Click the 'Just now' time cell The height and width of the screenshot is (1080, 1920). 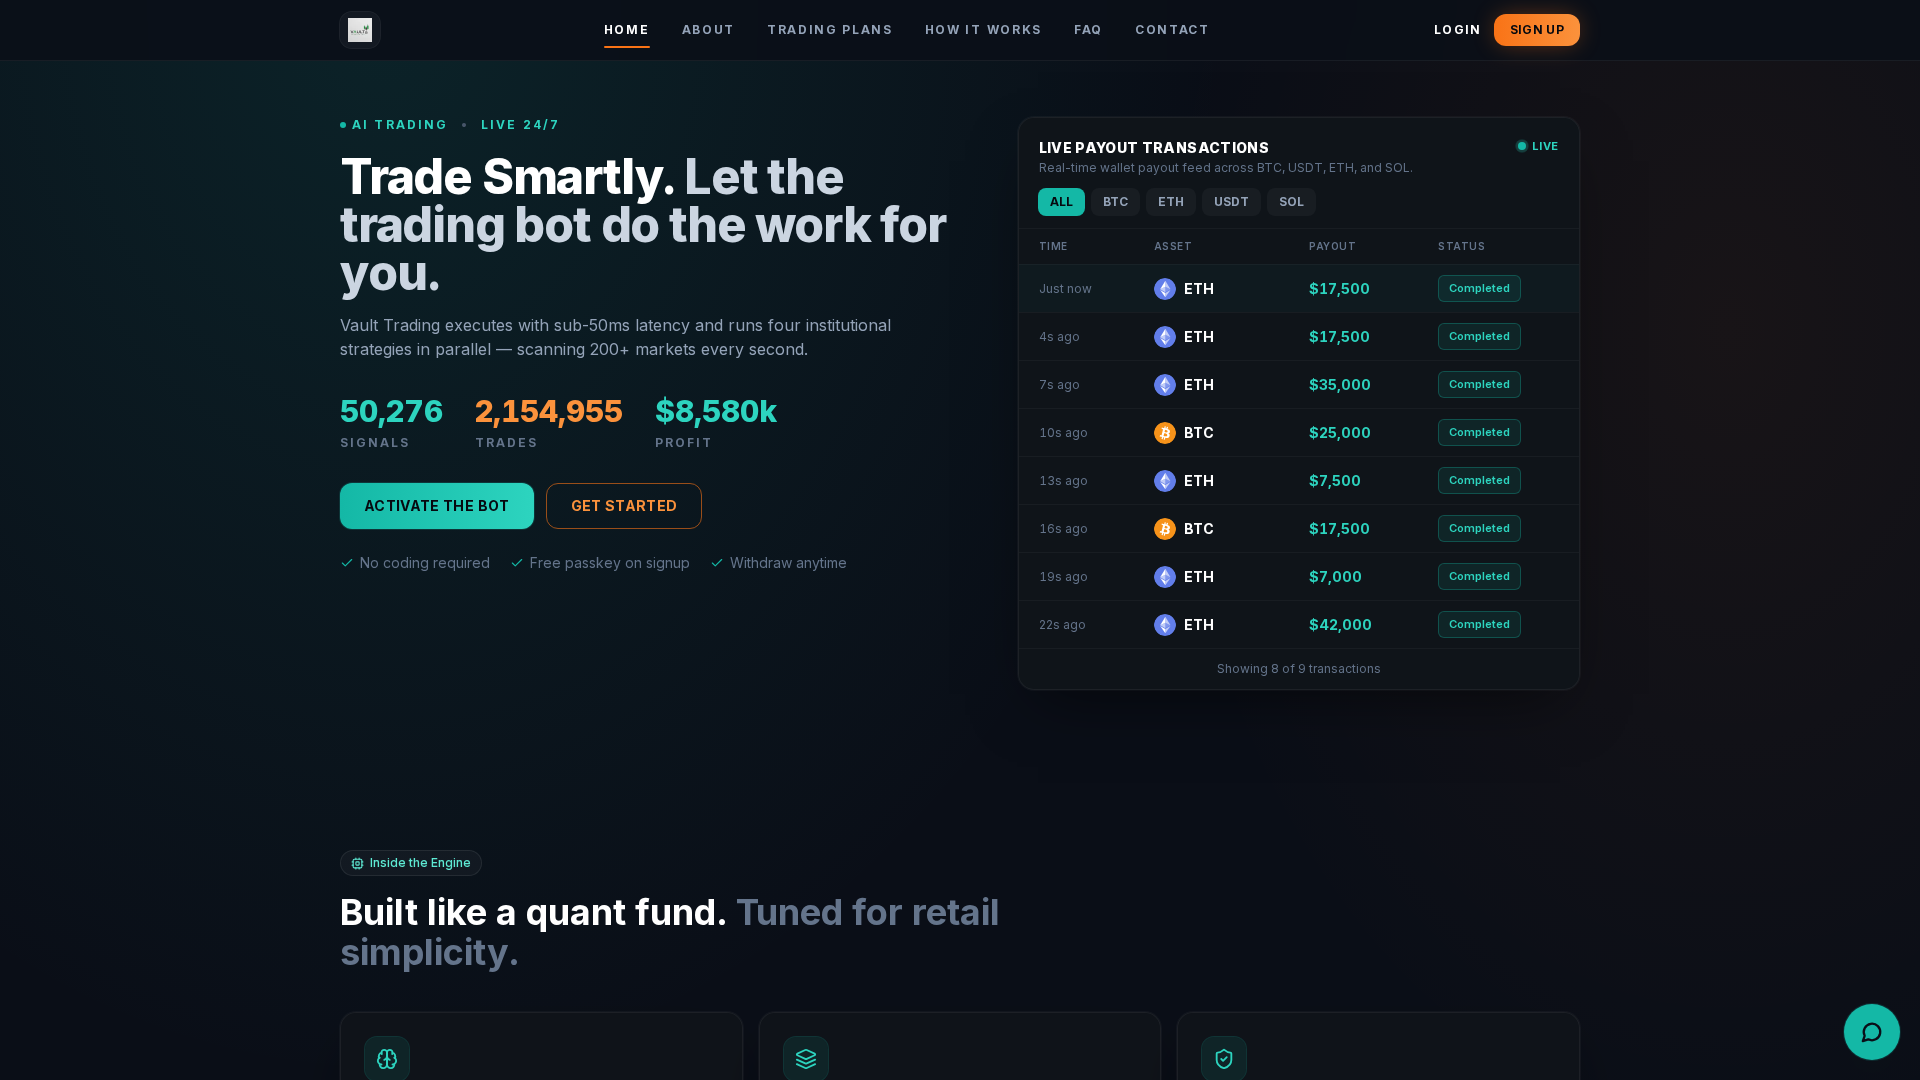[x=1065, y=289]
